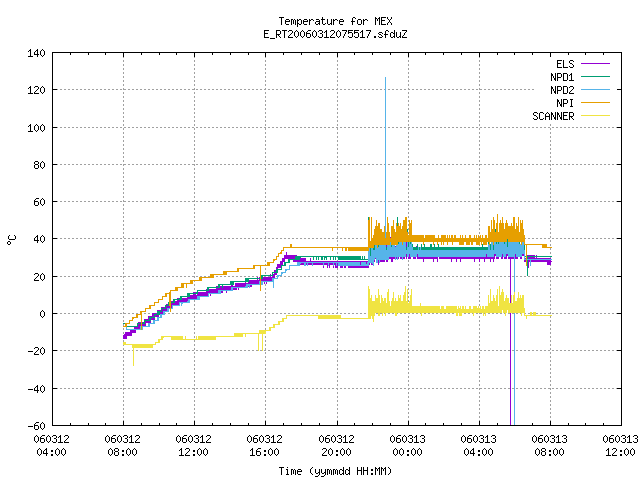Click the x-axis tick label 060312 16:00
The height and width of the screenshot is (480, 640).
[x=264, y=446]
